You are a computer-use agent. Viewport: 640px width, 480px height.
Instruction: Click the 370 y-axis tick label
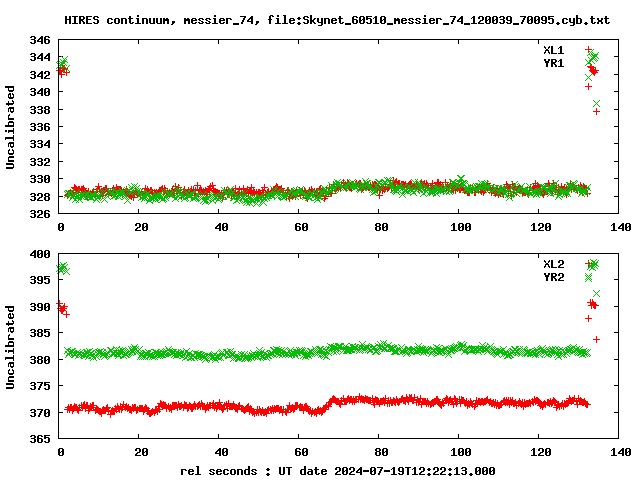(40, 413)
